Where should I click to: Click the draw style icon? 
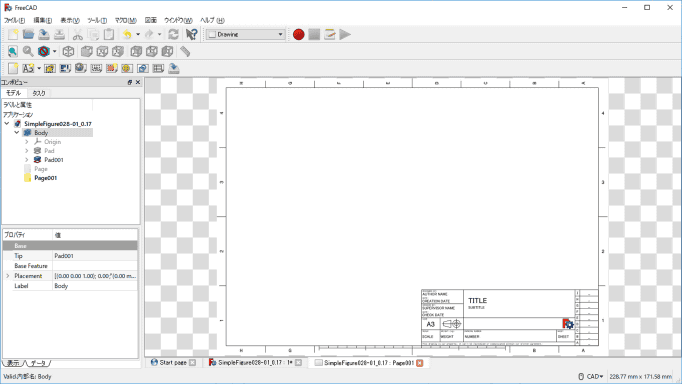[x=43, y=51]
